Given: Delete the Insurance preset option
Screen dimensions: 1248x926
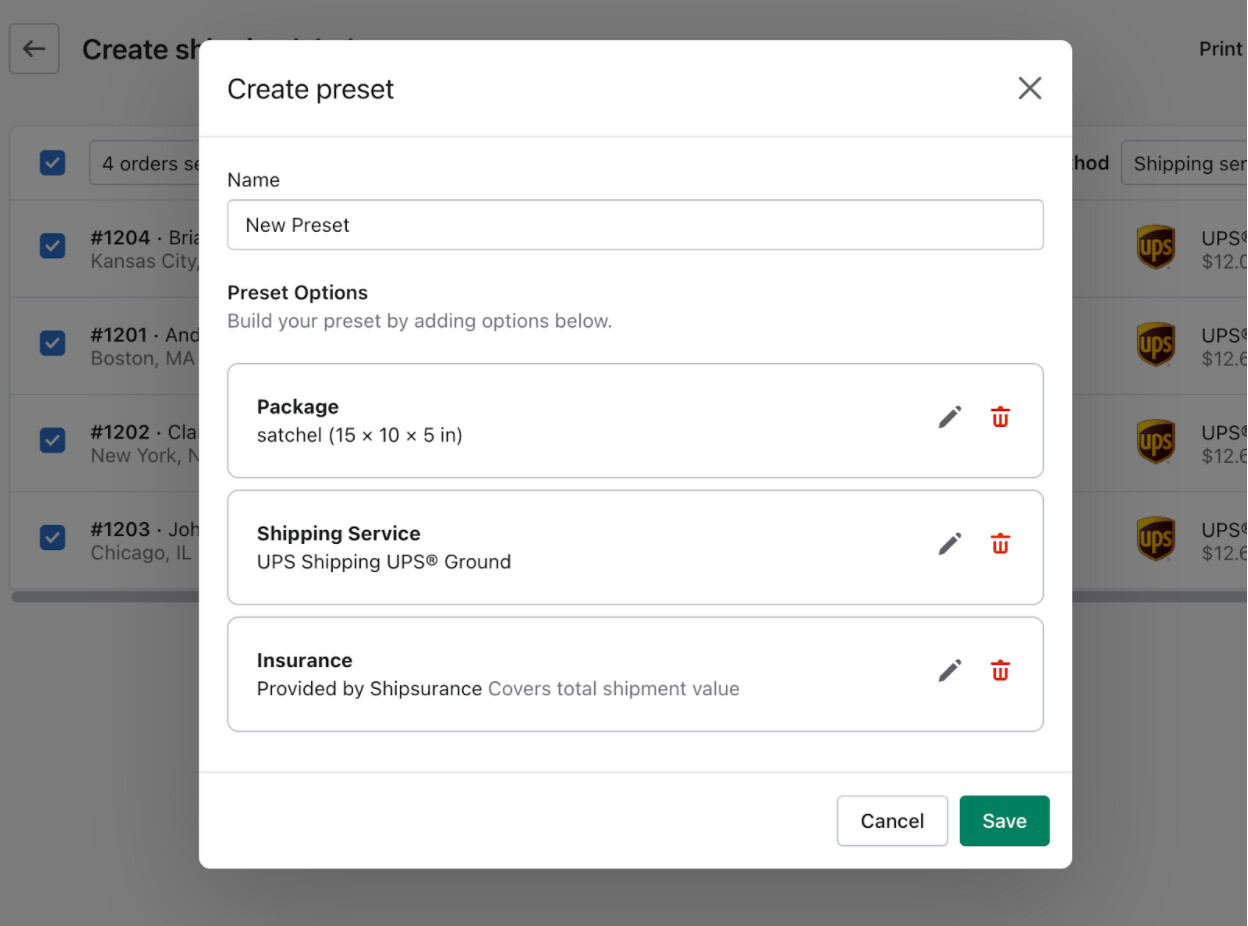Looking at the screenshot, I should tap(1000, 671).
